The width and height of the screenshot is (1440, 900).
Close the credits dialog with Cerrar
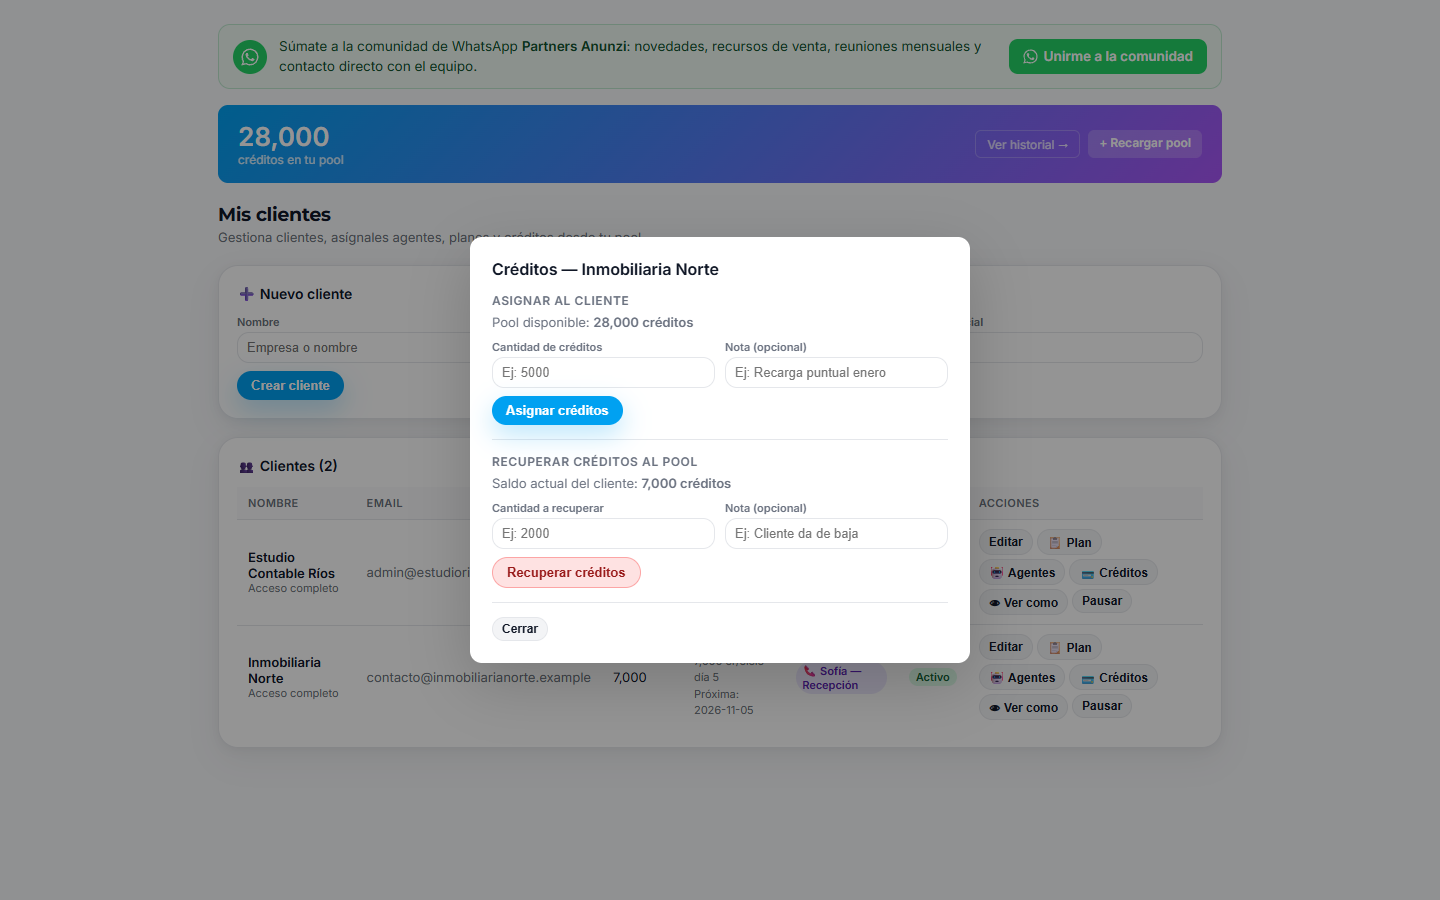click(520, 629)
